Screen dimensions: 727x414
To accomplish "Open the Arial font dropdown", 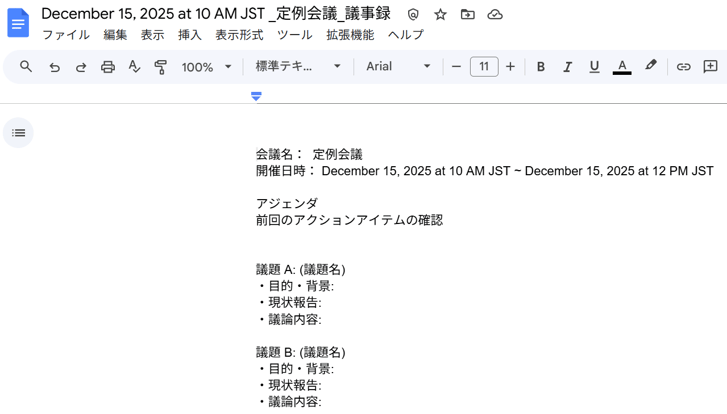I will pos(398,67).
